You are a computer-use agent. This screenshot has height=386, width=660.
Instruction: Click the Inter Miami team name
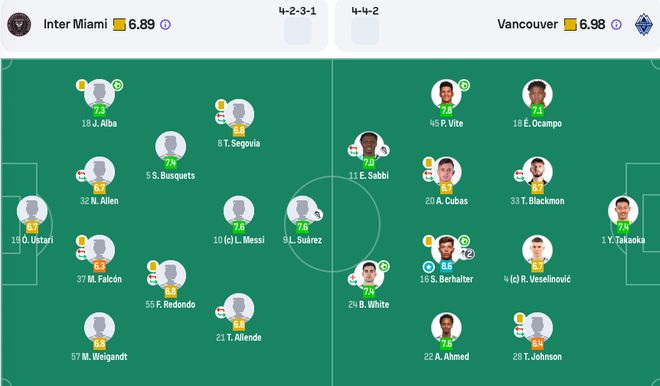[75, 24]
